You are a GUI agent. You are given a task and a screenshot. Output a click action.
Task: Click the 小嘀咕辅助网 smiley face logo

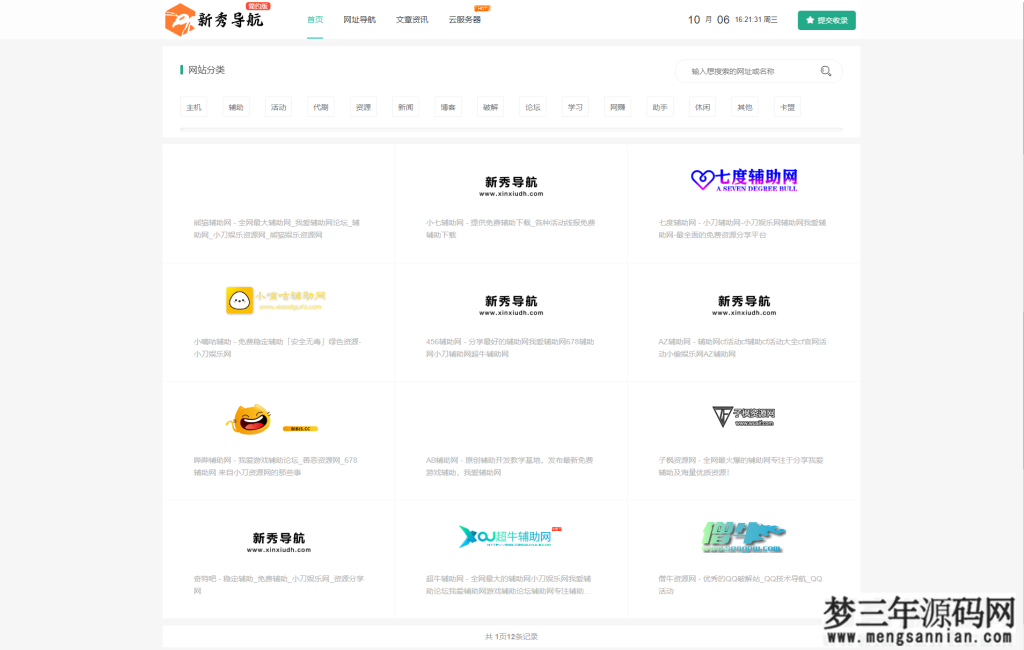[238, 301]
